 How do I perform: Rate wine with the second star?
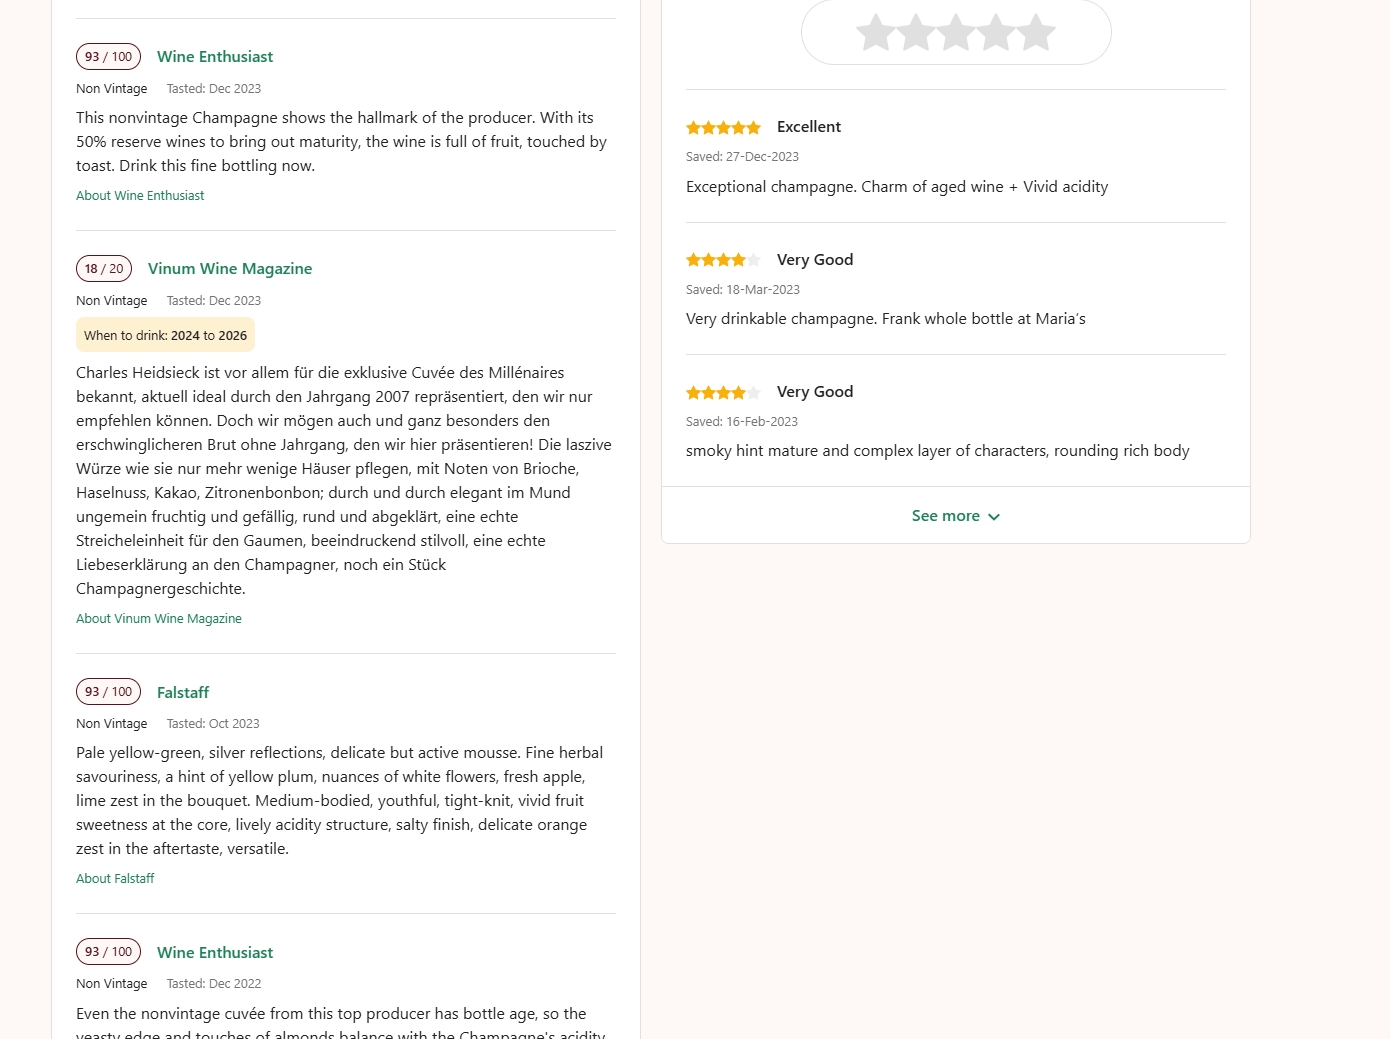coord(916,32)
